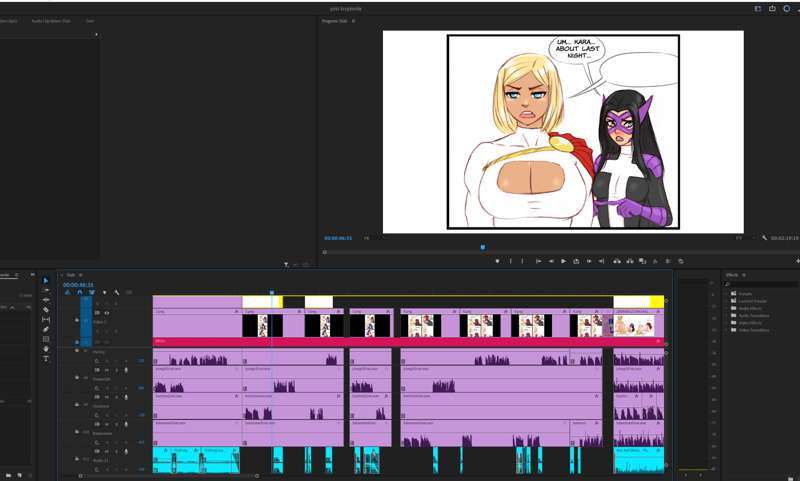
Task: Click the audio meters panel
Action: [x=694, y=375]
